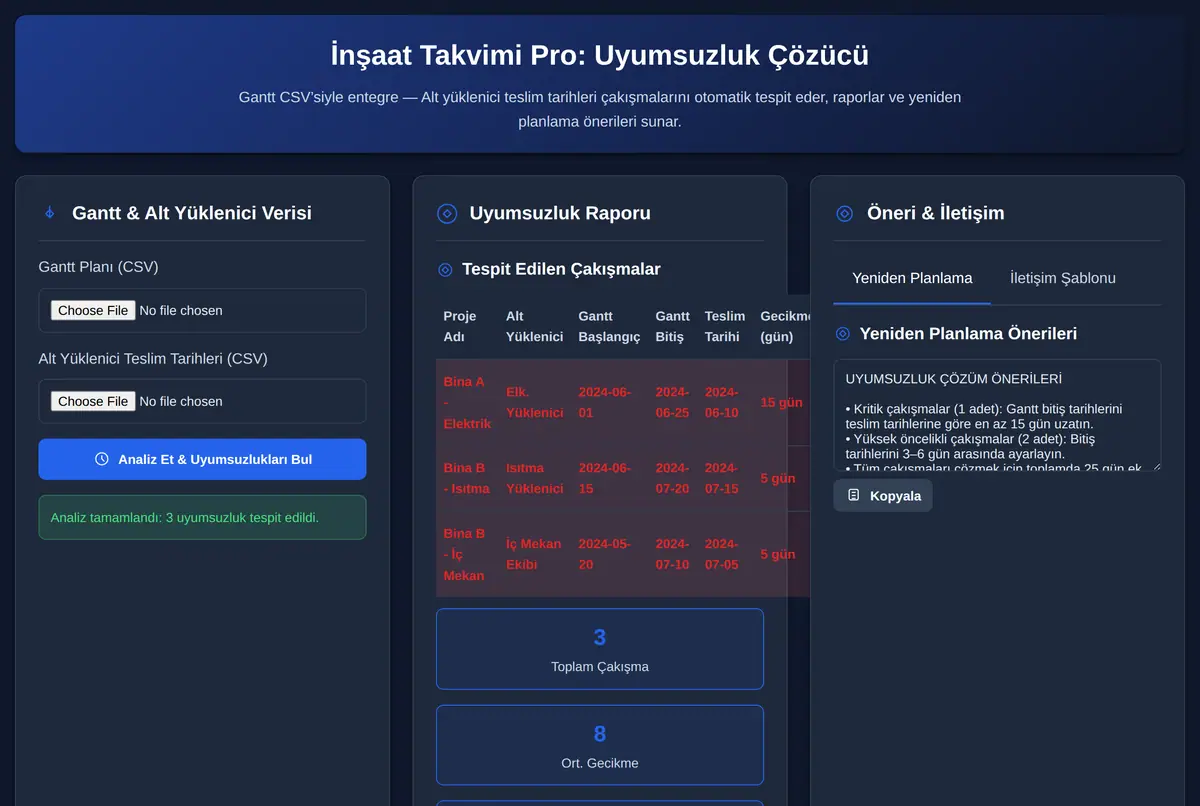Click Gantt end date 2024-06-25
Image resolution: width=1200 pixels, height=806 pixels.
click(x=672, y=402)
